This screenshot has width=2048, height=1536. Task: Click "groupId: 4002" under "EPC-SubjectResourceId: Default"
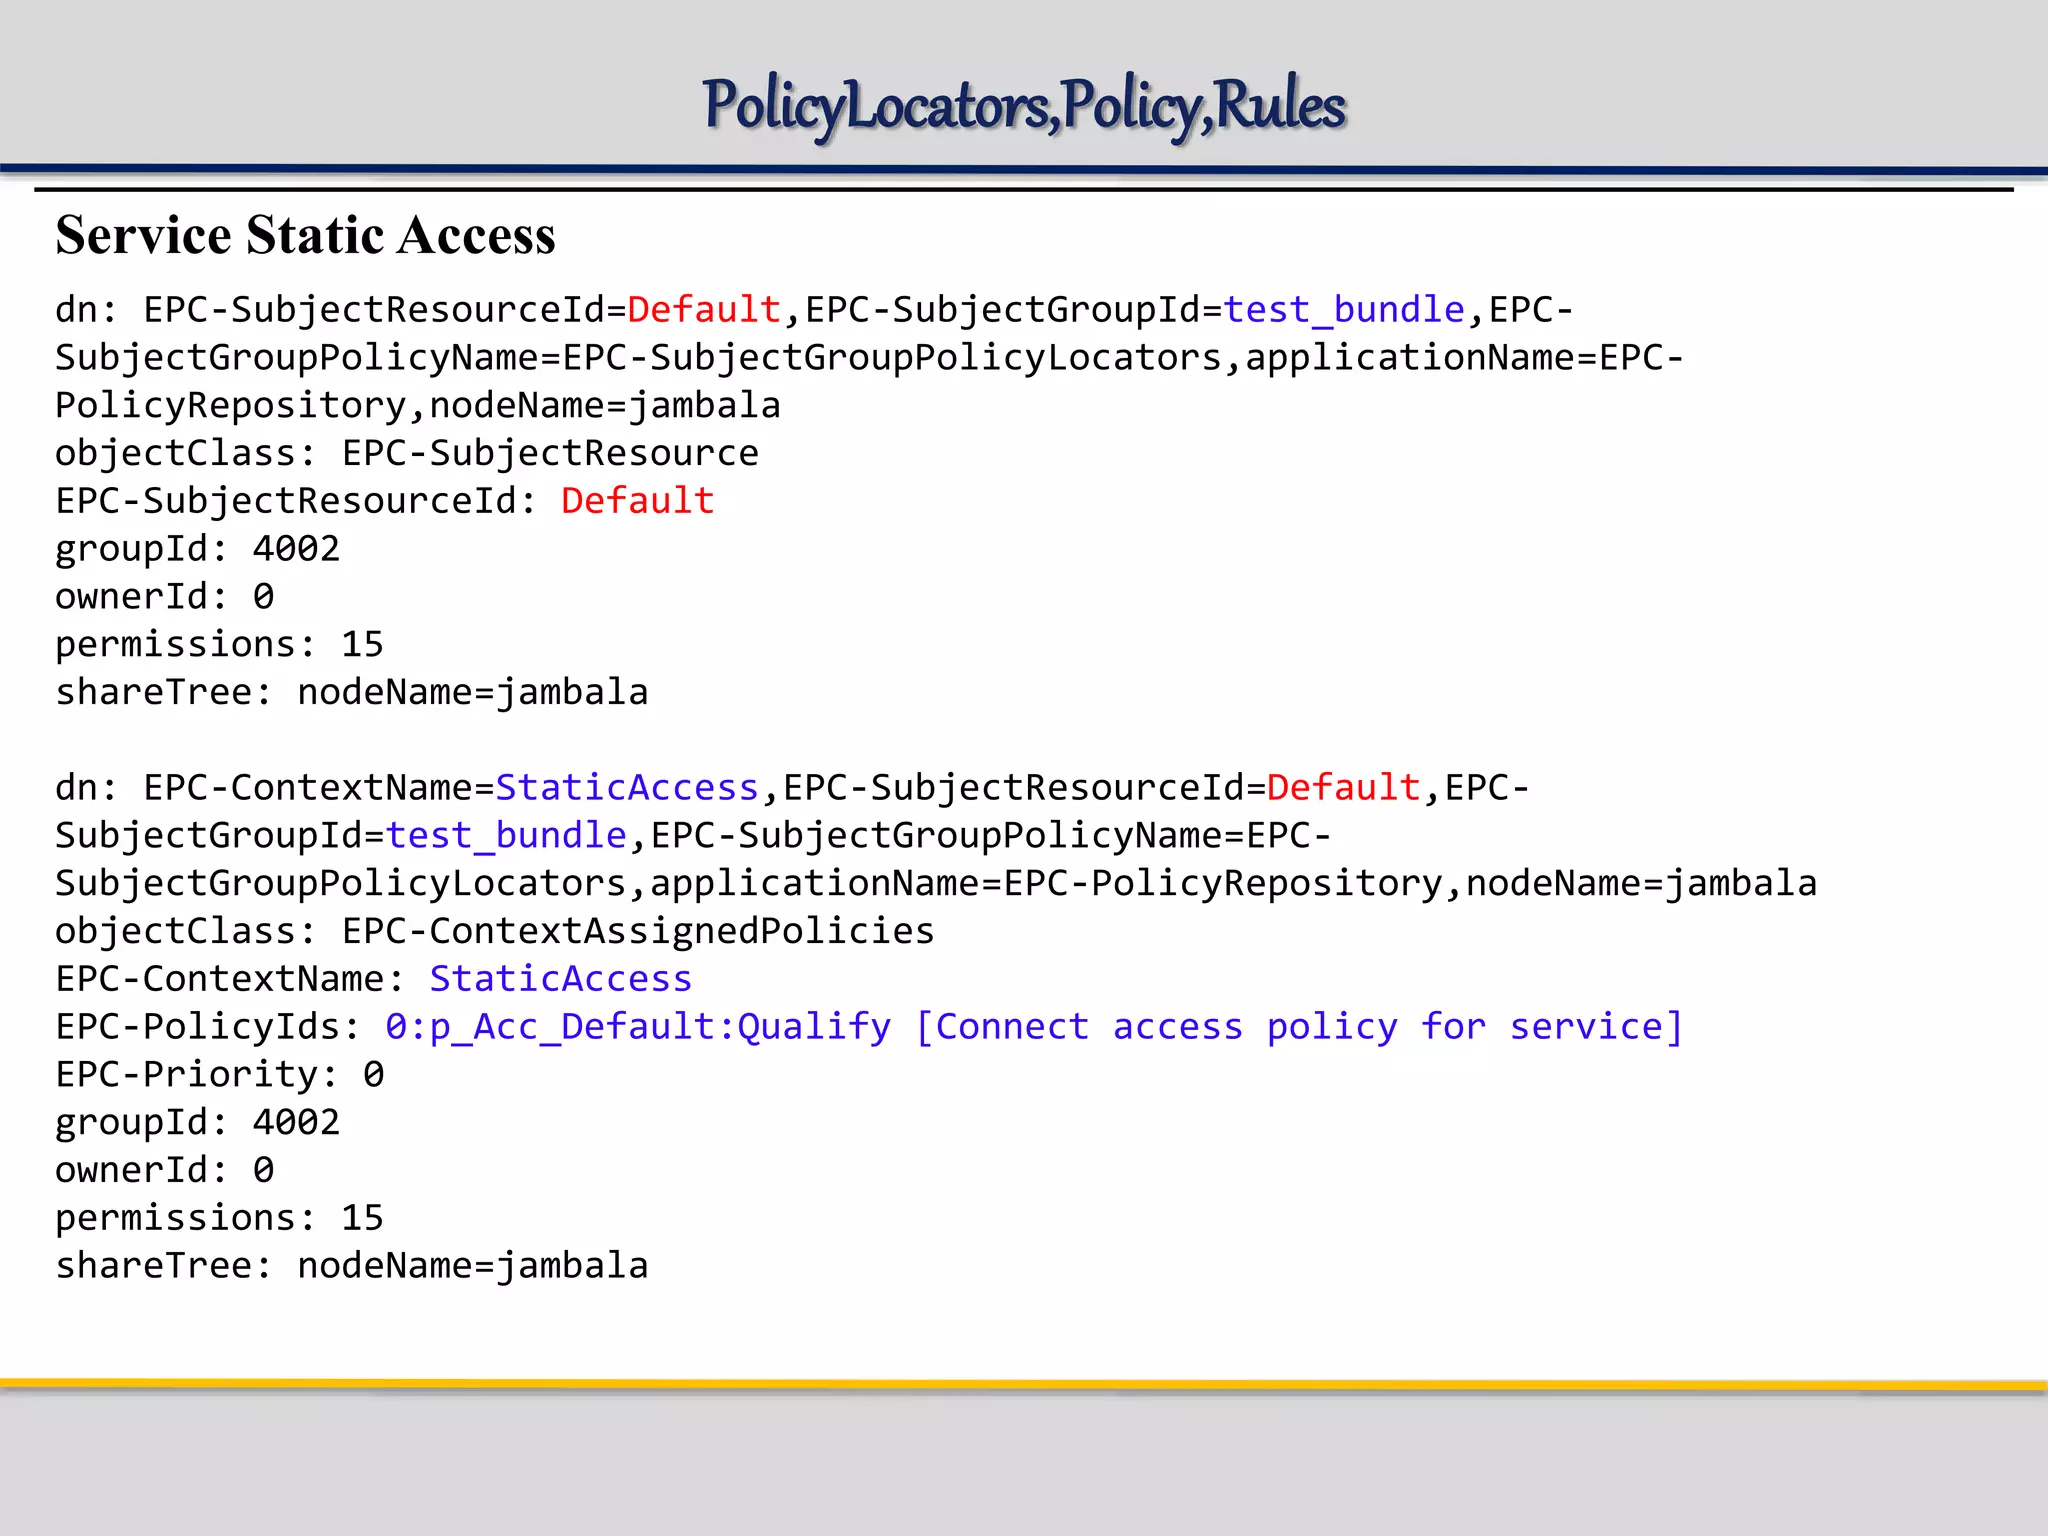pyautogui.click(x=198, y=548)
